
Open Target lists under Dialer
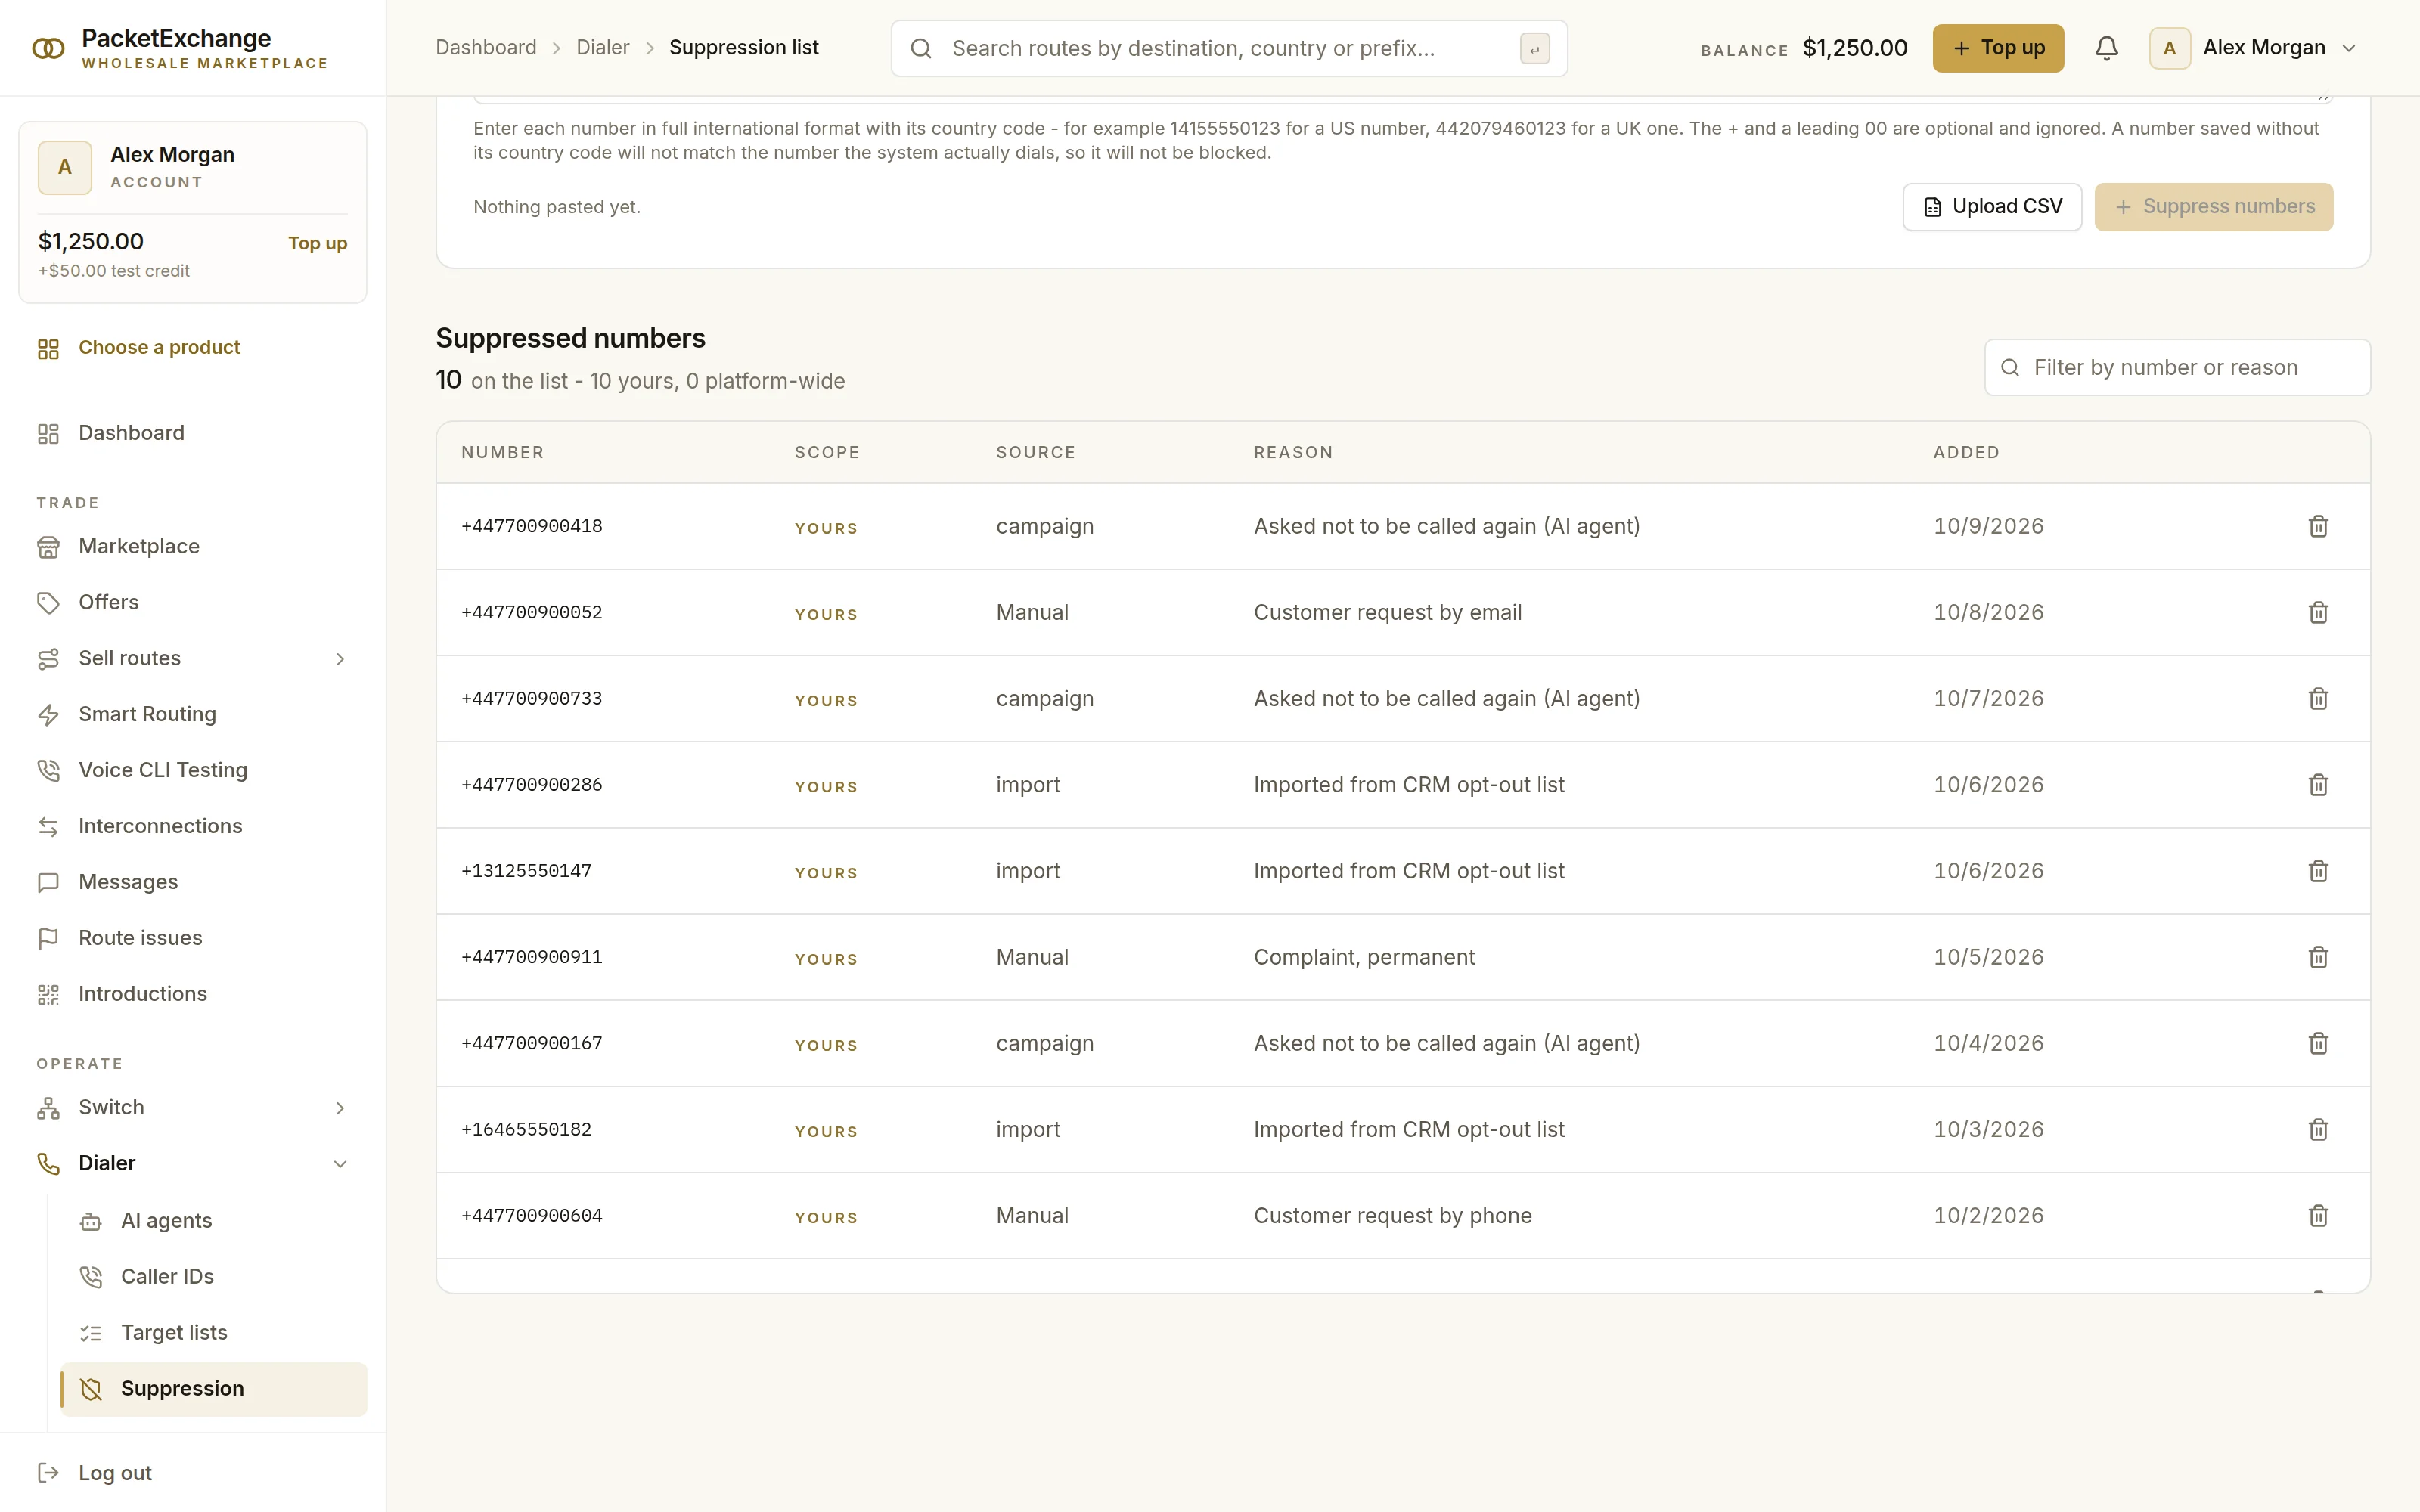(x=214, y=1332)
